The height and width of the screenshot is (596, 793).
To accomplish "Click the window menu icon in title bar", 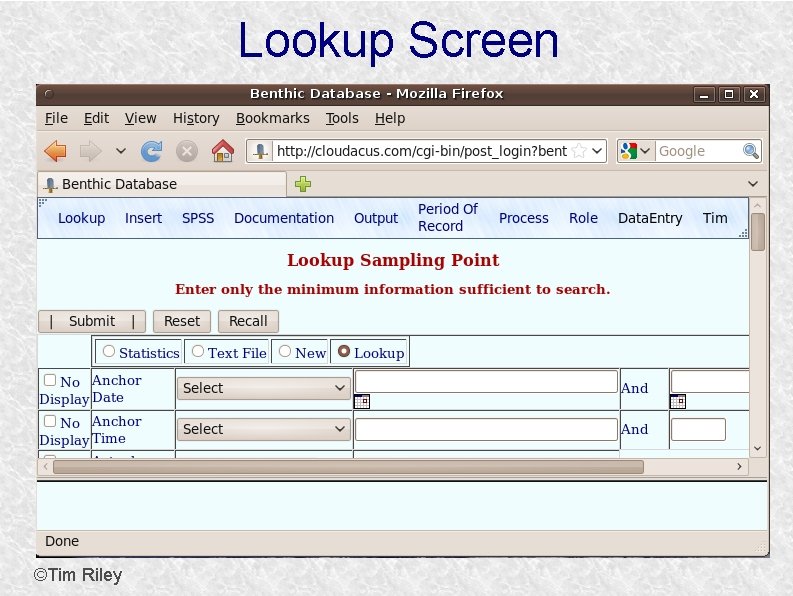I will tap(49, 94).
